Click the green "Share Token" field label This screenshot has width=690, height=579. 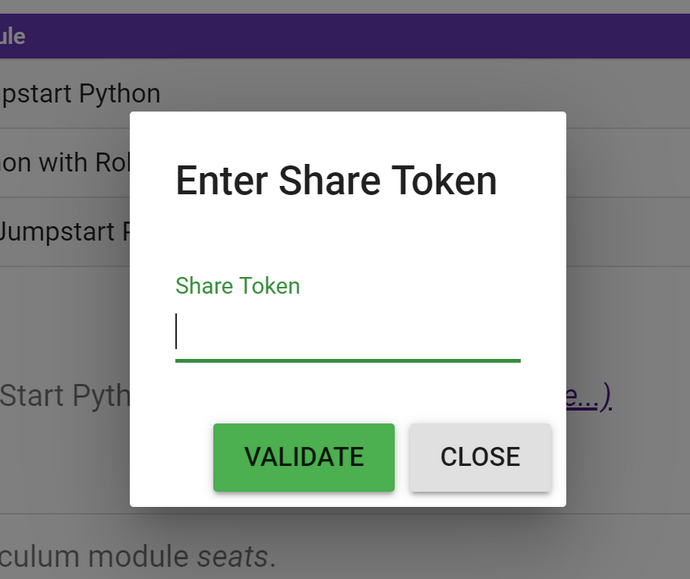237,286
